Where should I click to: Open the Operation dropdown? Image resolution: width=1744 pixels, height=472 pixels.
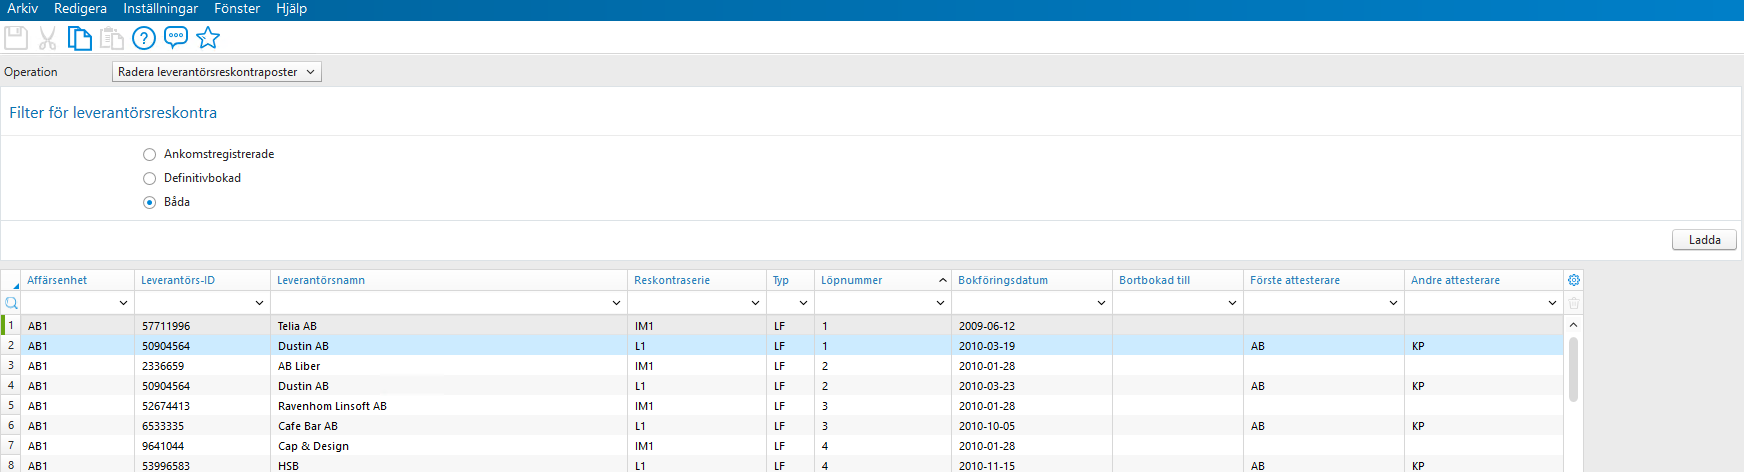pos(217,72)
